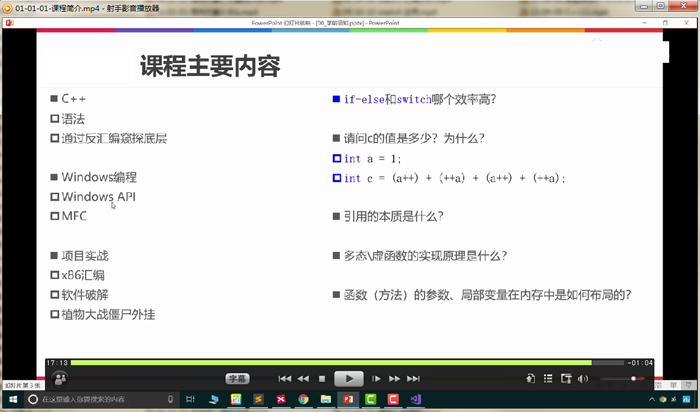
Task: Click the 'int a = 1;' code line
Action: click(x=373, y=158)
